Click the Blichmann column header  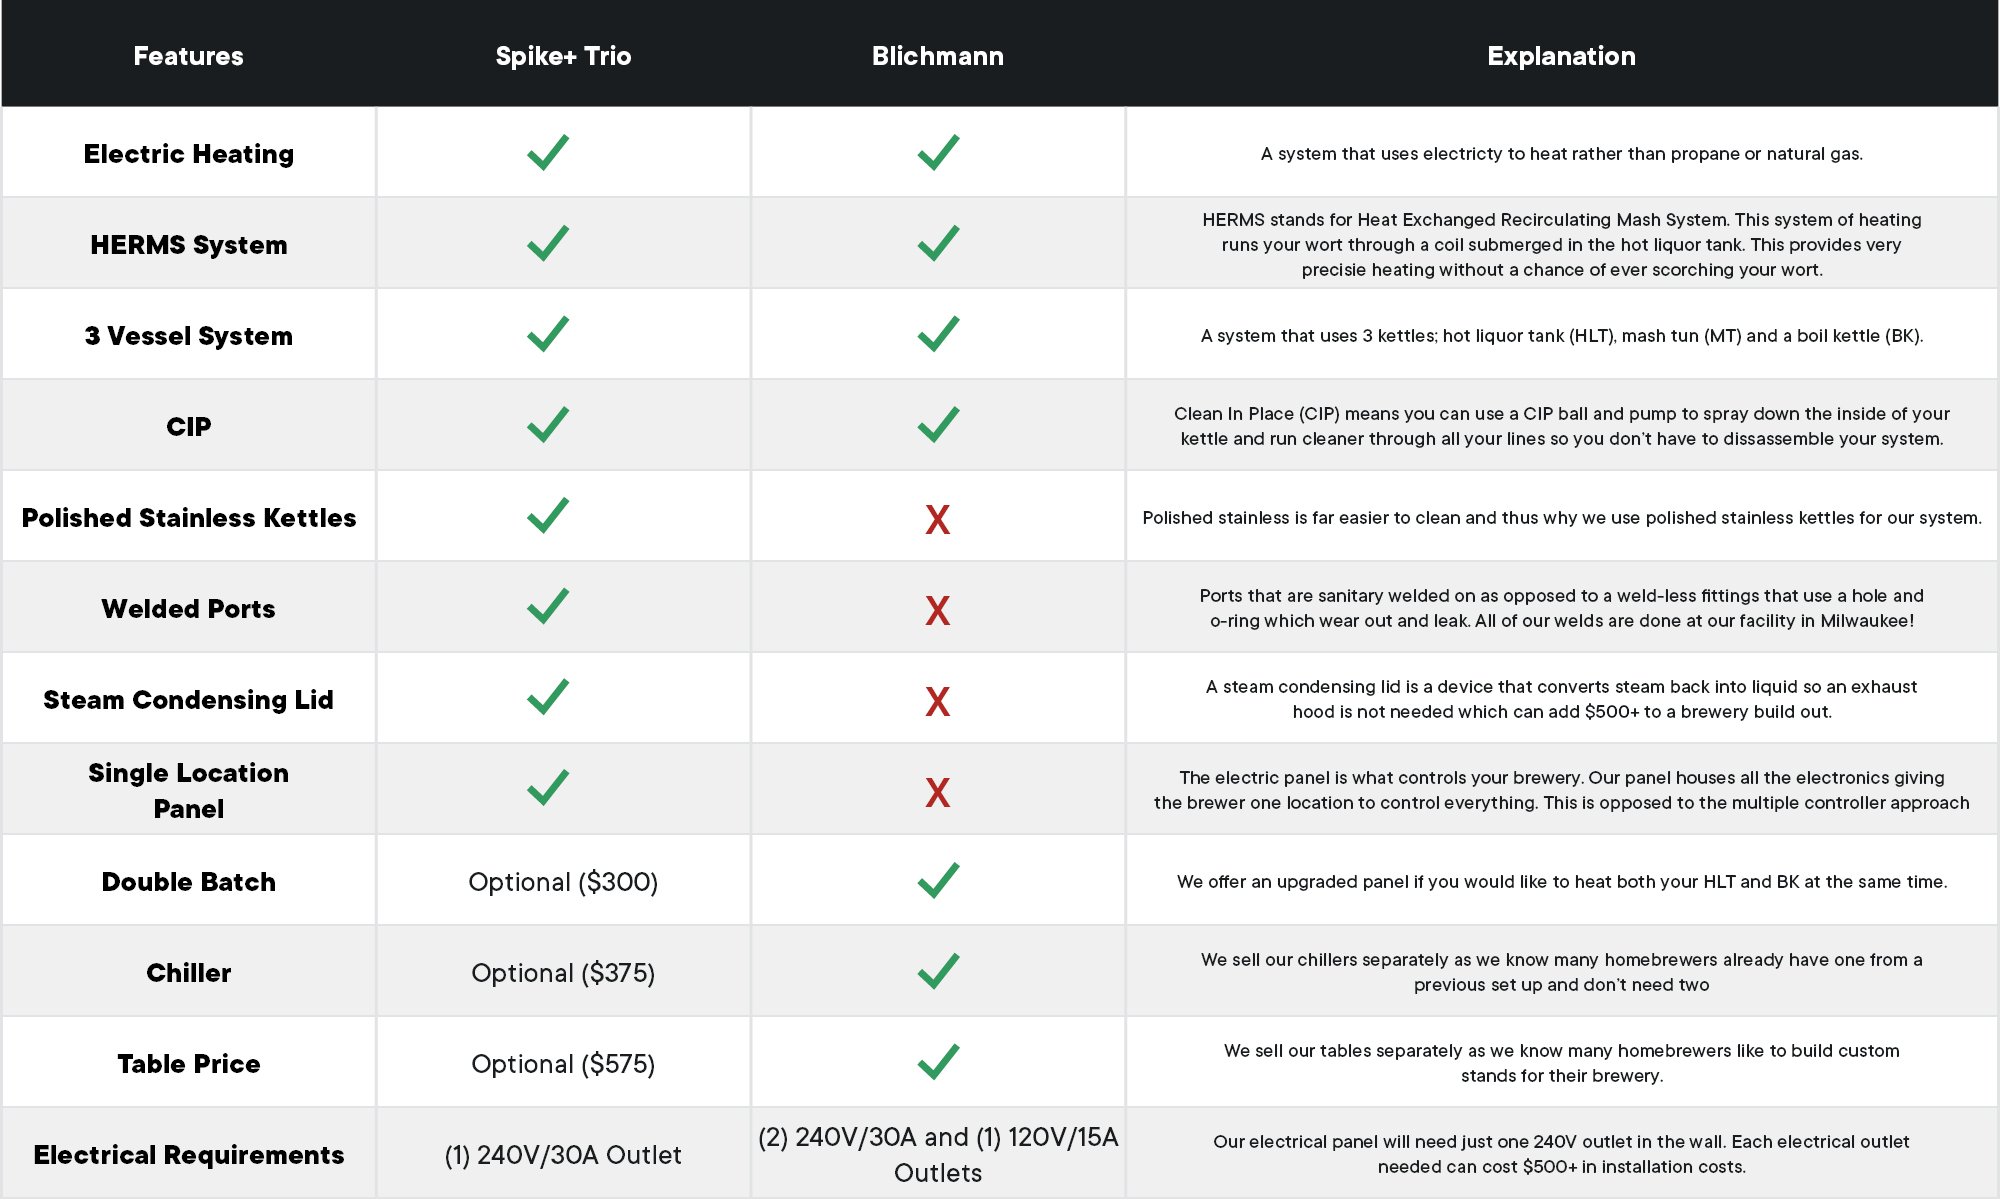point(937,56)
